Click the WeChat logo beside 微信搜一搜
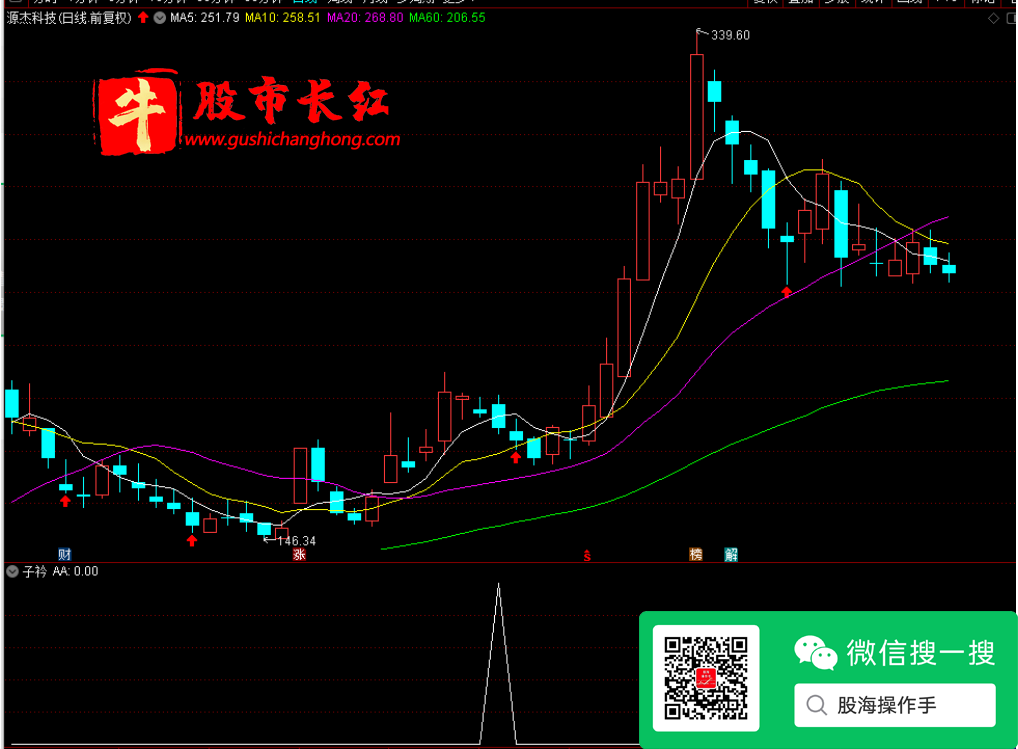This screenshot has height=749, width=1018. pos(815,653)
